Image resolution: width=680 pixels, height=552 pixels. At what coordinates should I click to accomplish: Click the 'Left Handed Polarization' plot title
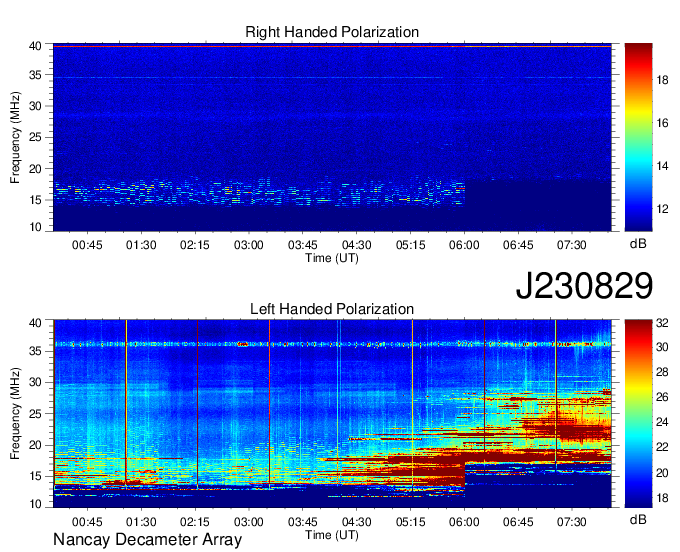[332, 309]
